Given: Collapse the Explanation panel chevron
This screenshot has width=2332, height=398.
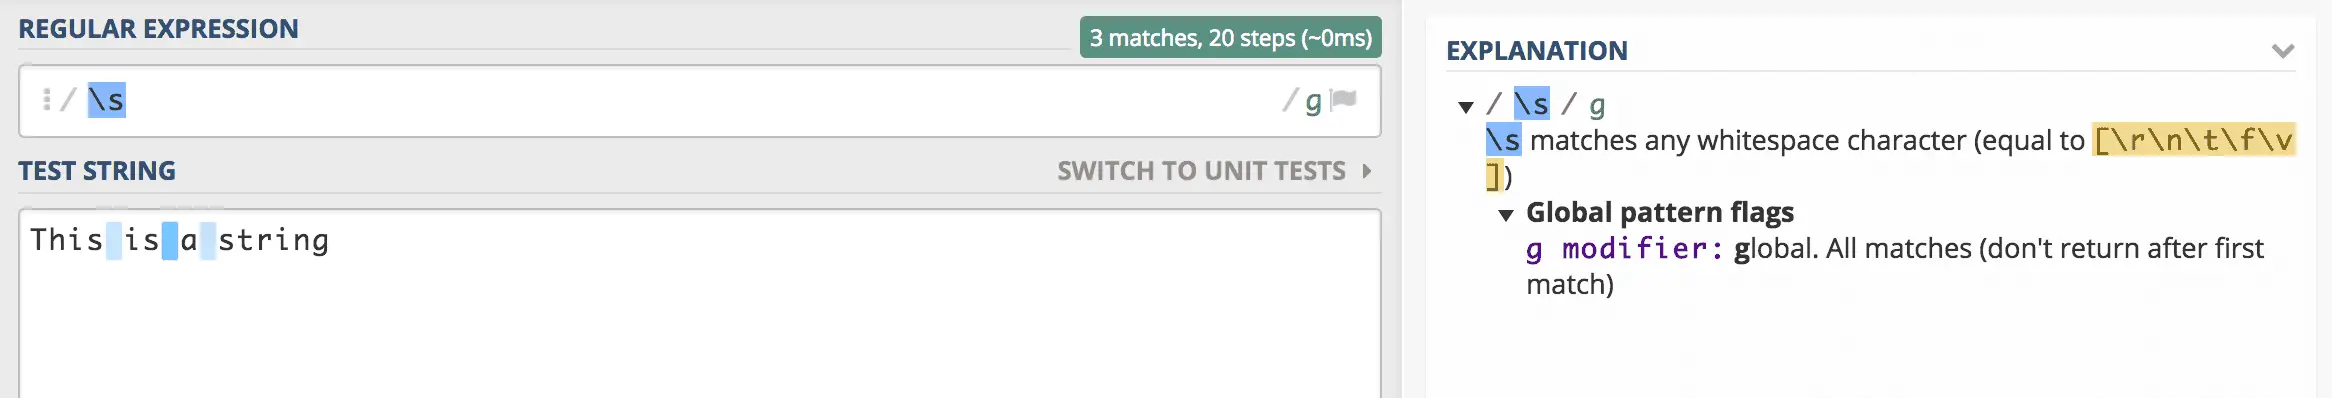Looking at the screenshot, I should coord(2283,51).
